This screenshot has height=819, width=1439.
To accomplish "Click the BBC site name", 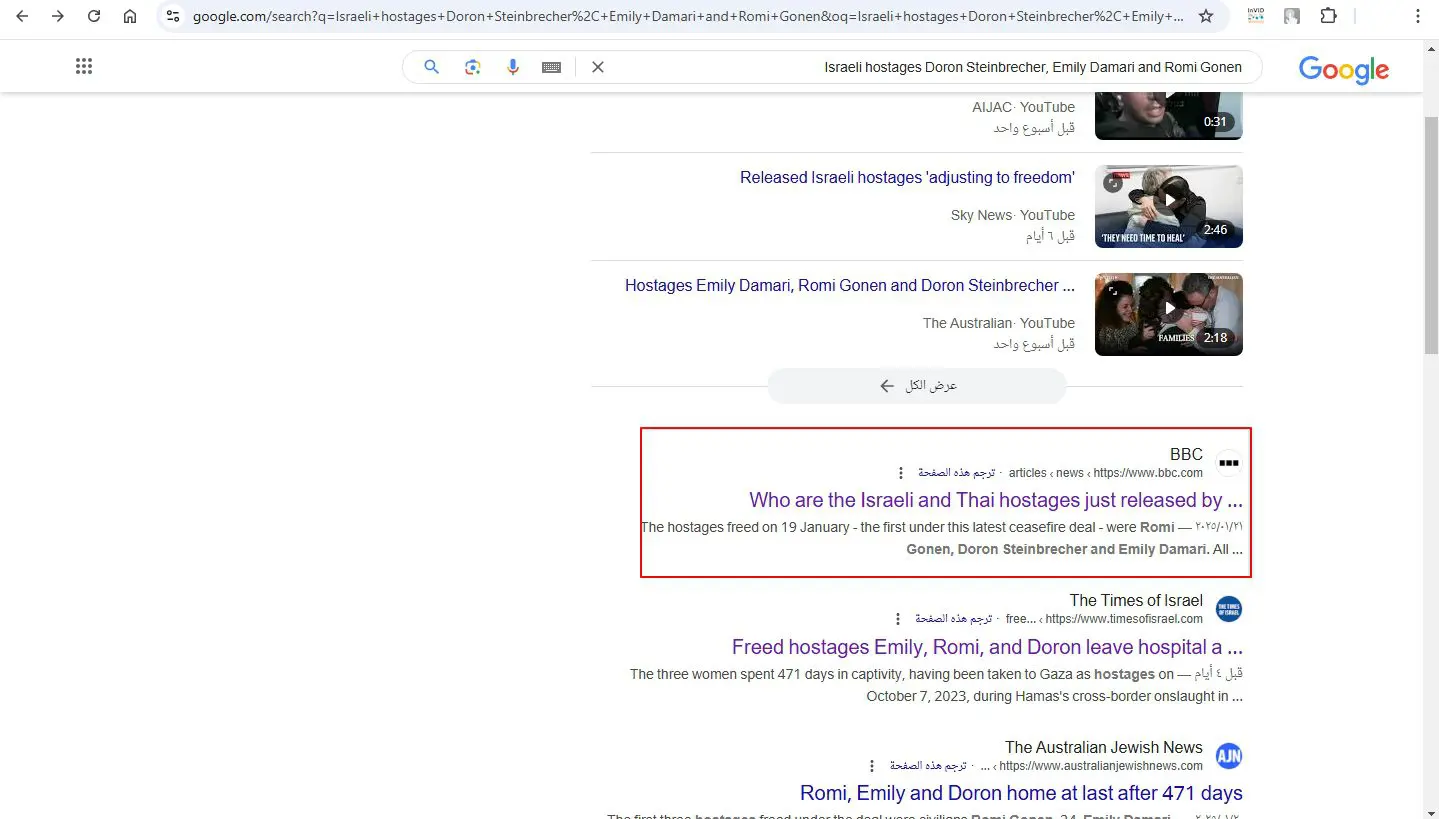I will [1186, 454].
